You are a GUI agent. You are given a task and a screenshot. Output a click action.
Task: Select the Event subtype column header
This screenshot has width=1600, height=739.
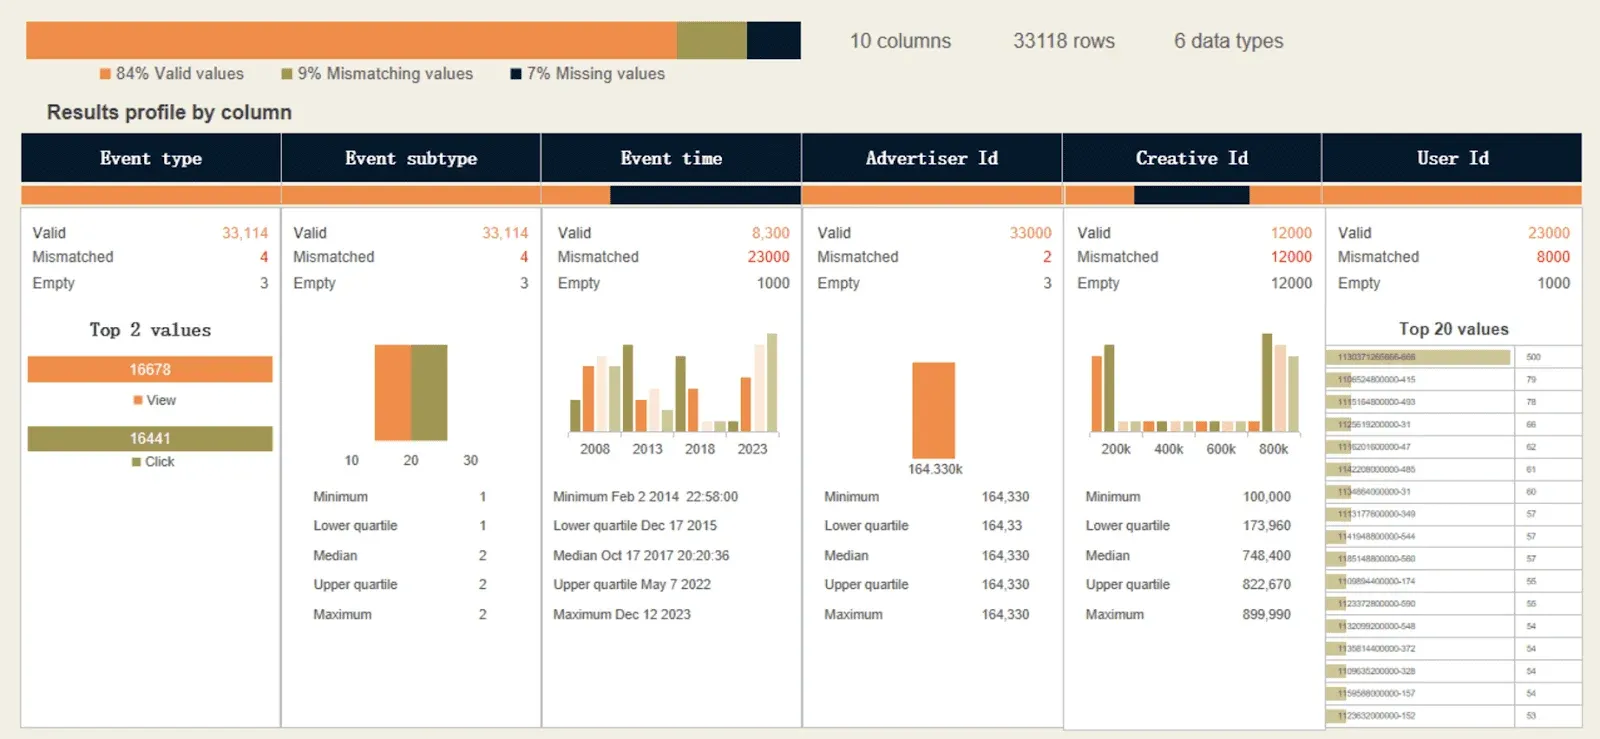pyautogui.click(x=411, y=158)
